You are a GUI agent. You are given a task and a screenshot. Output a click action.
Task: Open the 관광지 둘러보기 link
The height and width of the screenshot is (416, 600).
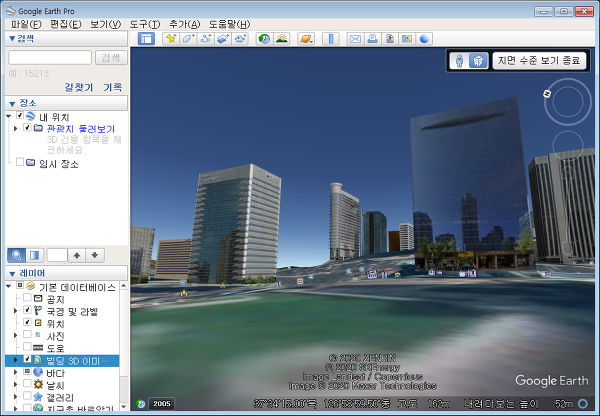(81, 129)
